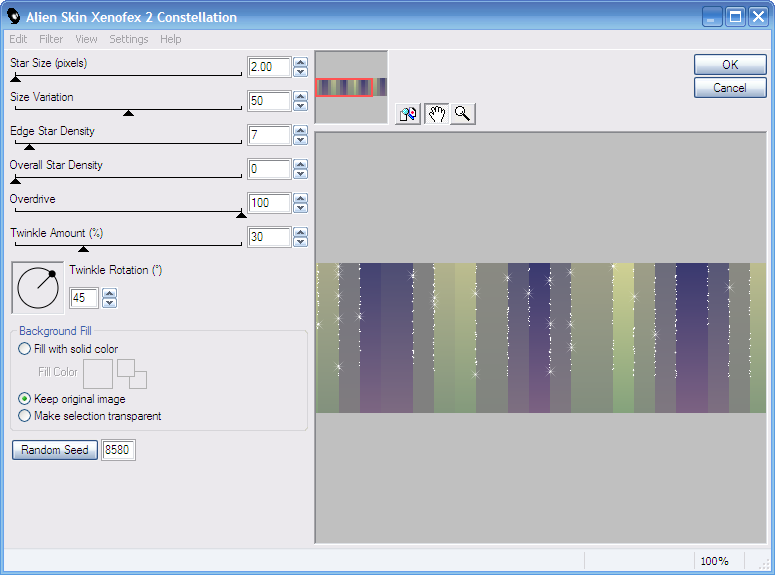Open the Filter menu
The height and width of the screenshot is (575, 775).
(51, 39)
